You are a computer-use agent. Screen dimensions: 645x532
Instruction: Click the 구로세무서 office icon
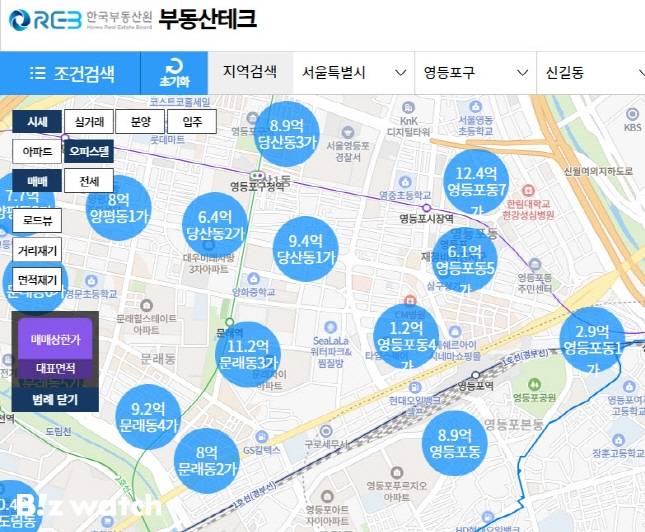[326, 431]
